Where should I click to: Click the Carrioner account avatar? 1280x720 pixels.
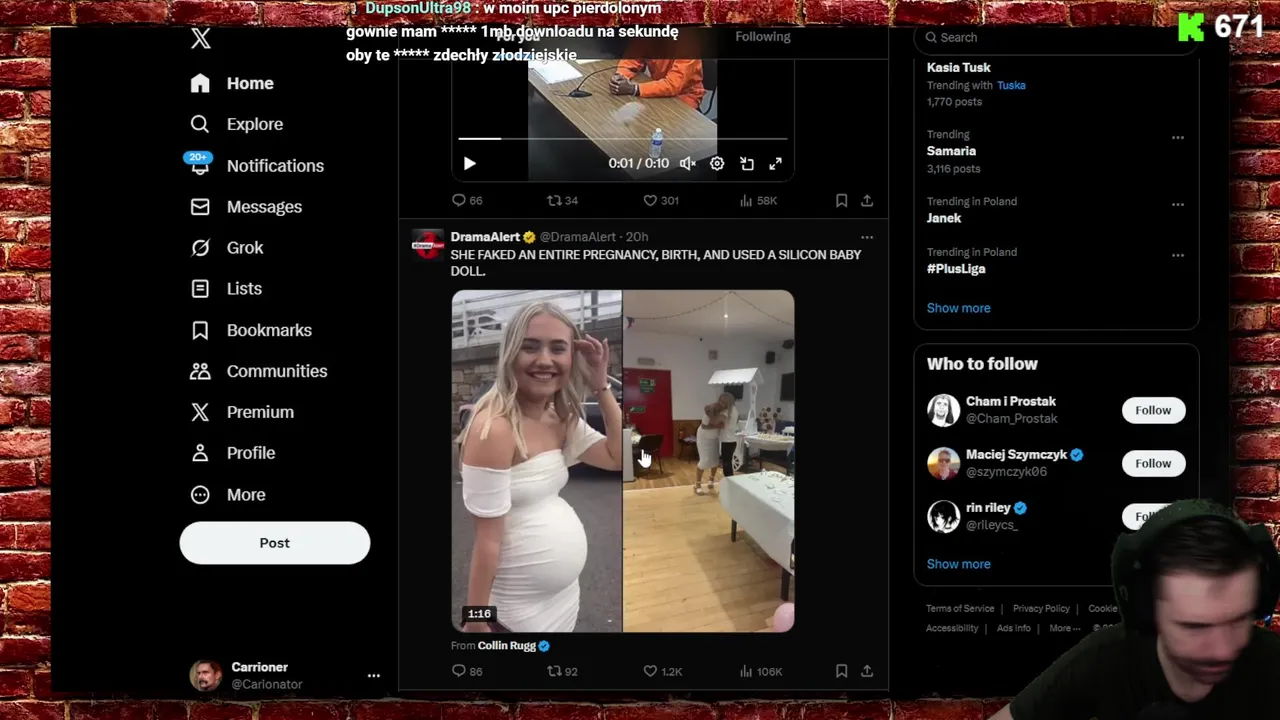coord(206,676)
